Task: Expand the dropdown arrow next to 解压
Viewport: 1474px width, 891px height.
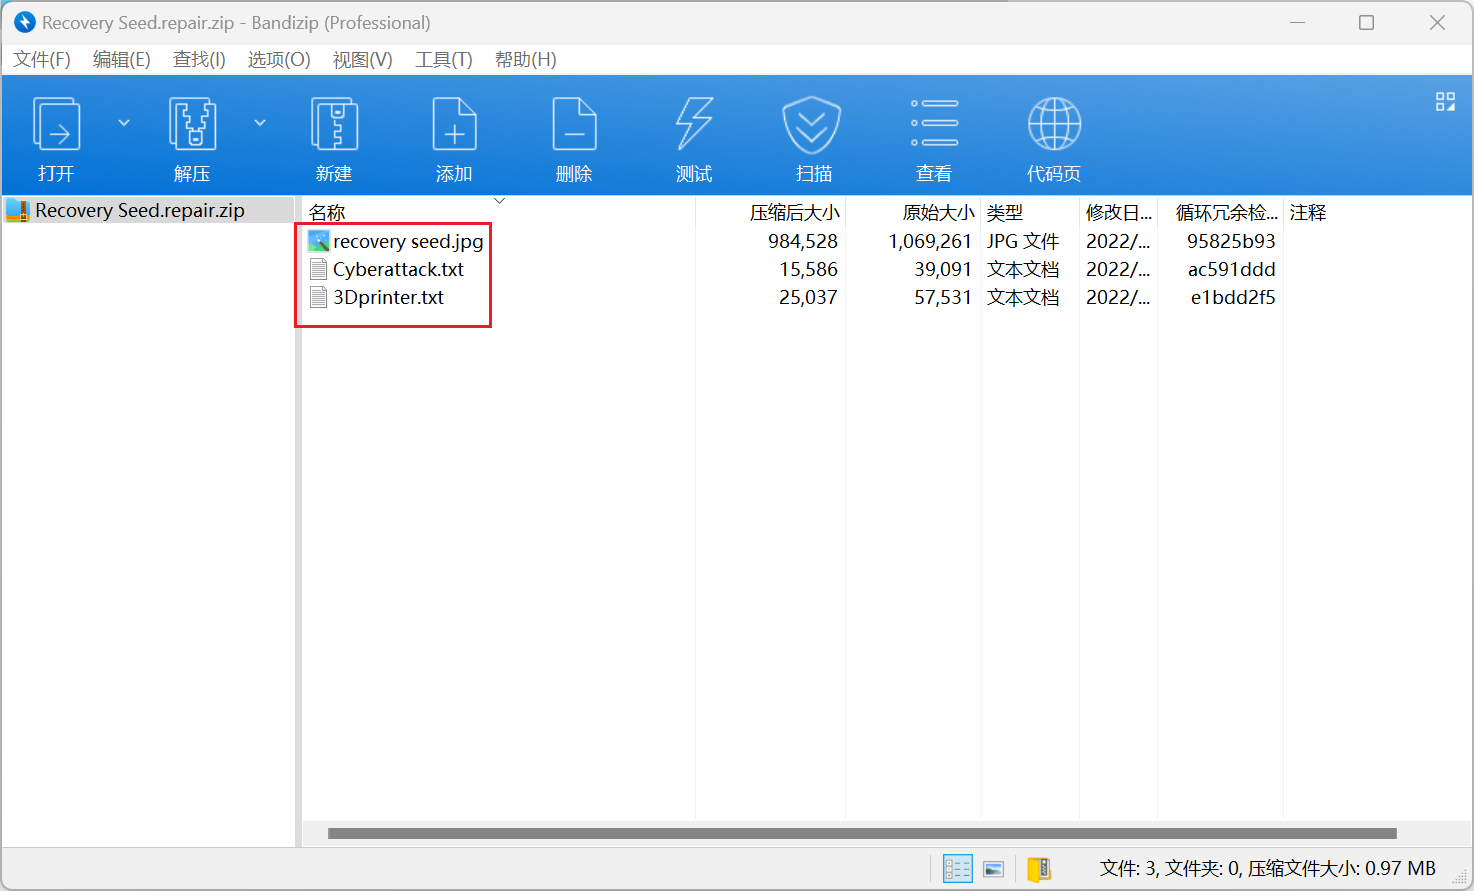Action: pos(260,123)
